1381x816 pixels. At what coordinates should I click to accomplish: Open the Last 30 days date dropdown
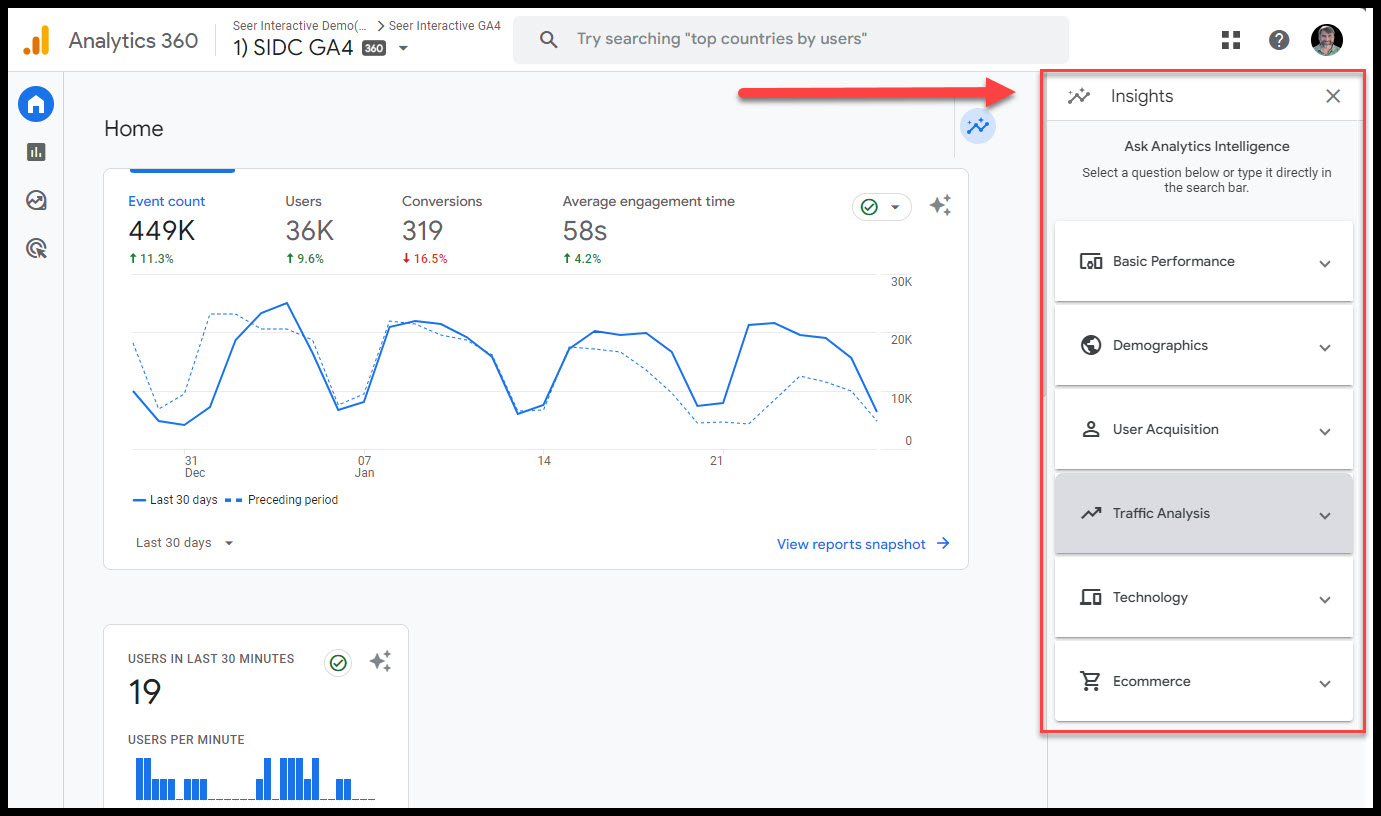[185, 543]
